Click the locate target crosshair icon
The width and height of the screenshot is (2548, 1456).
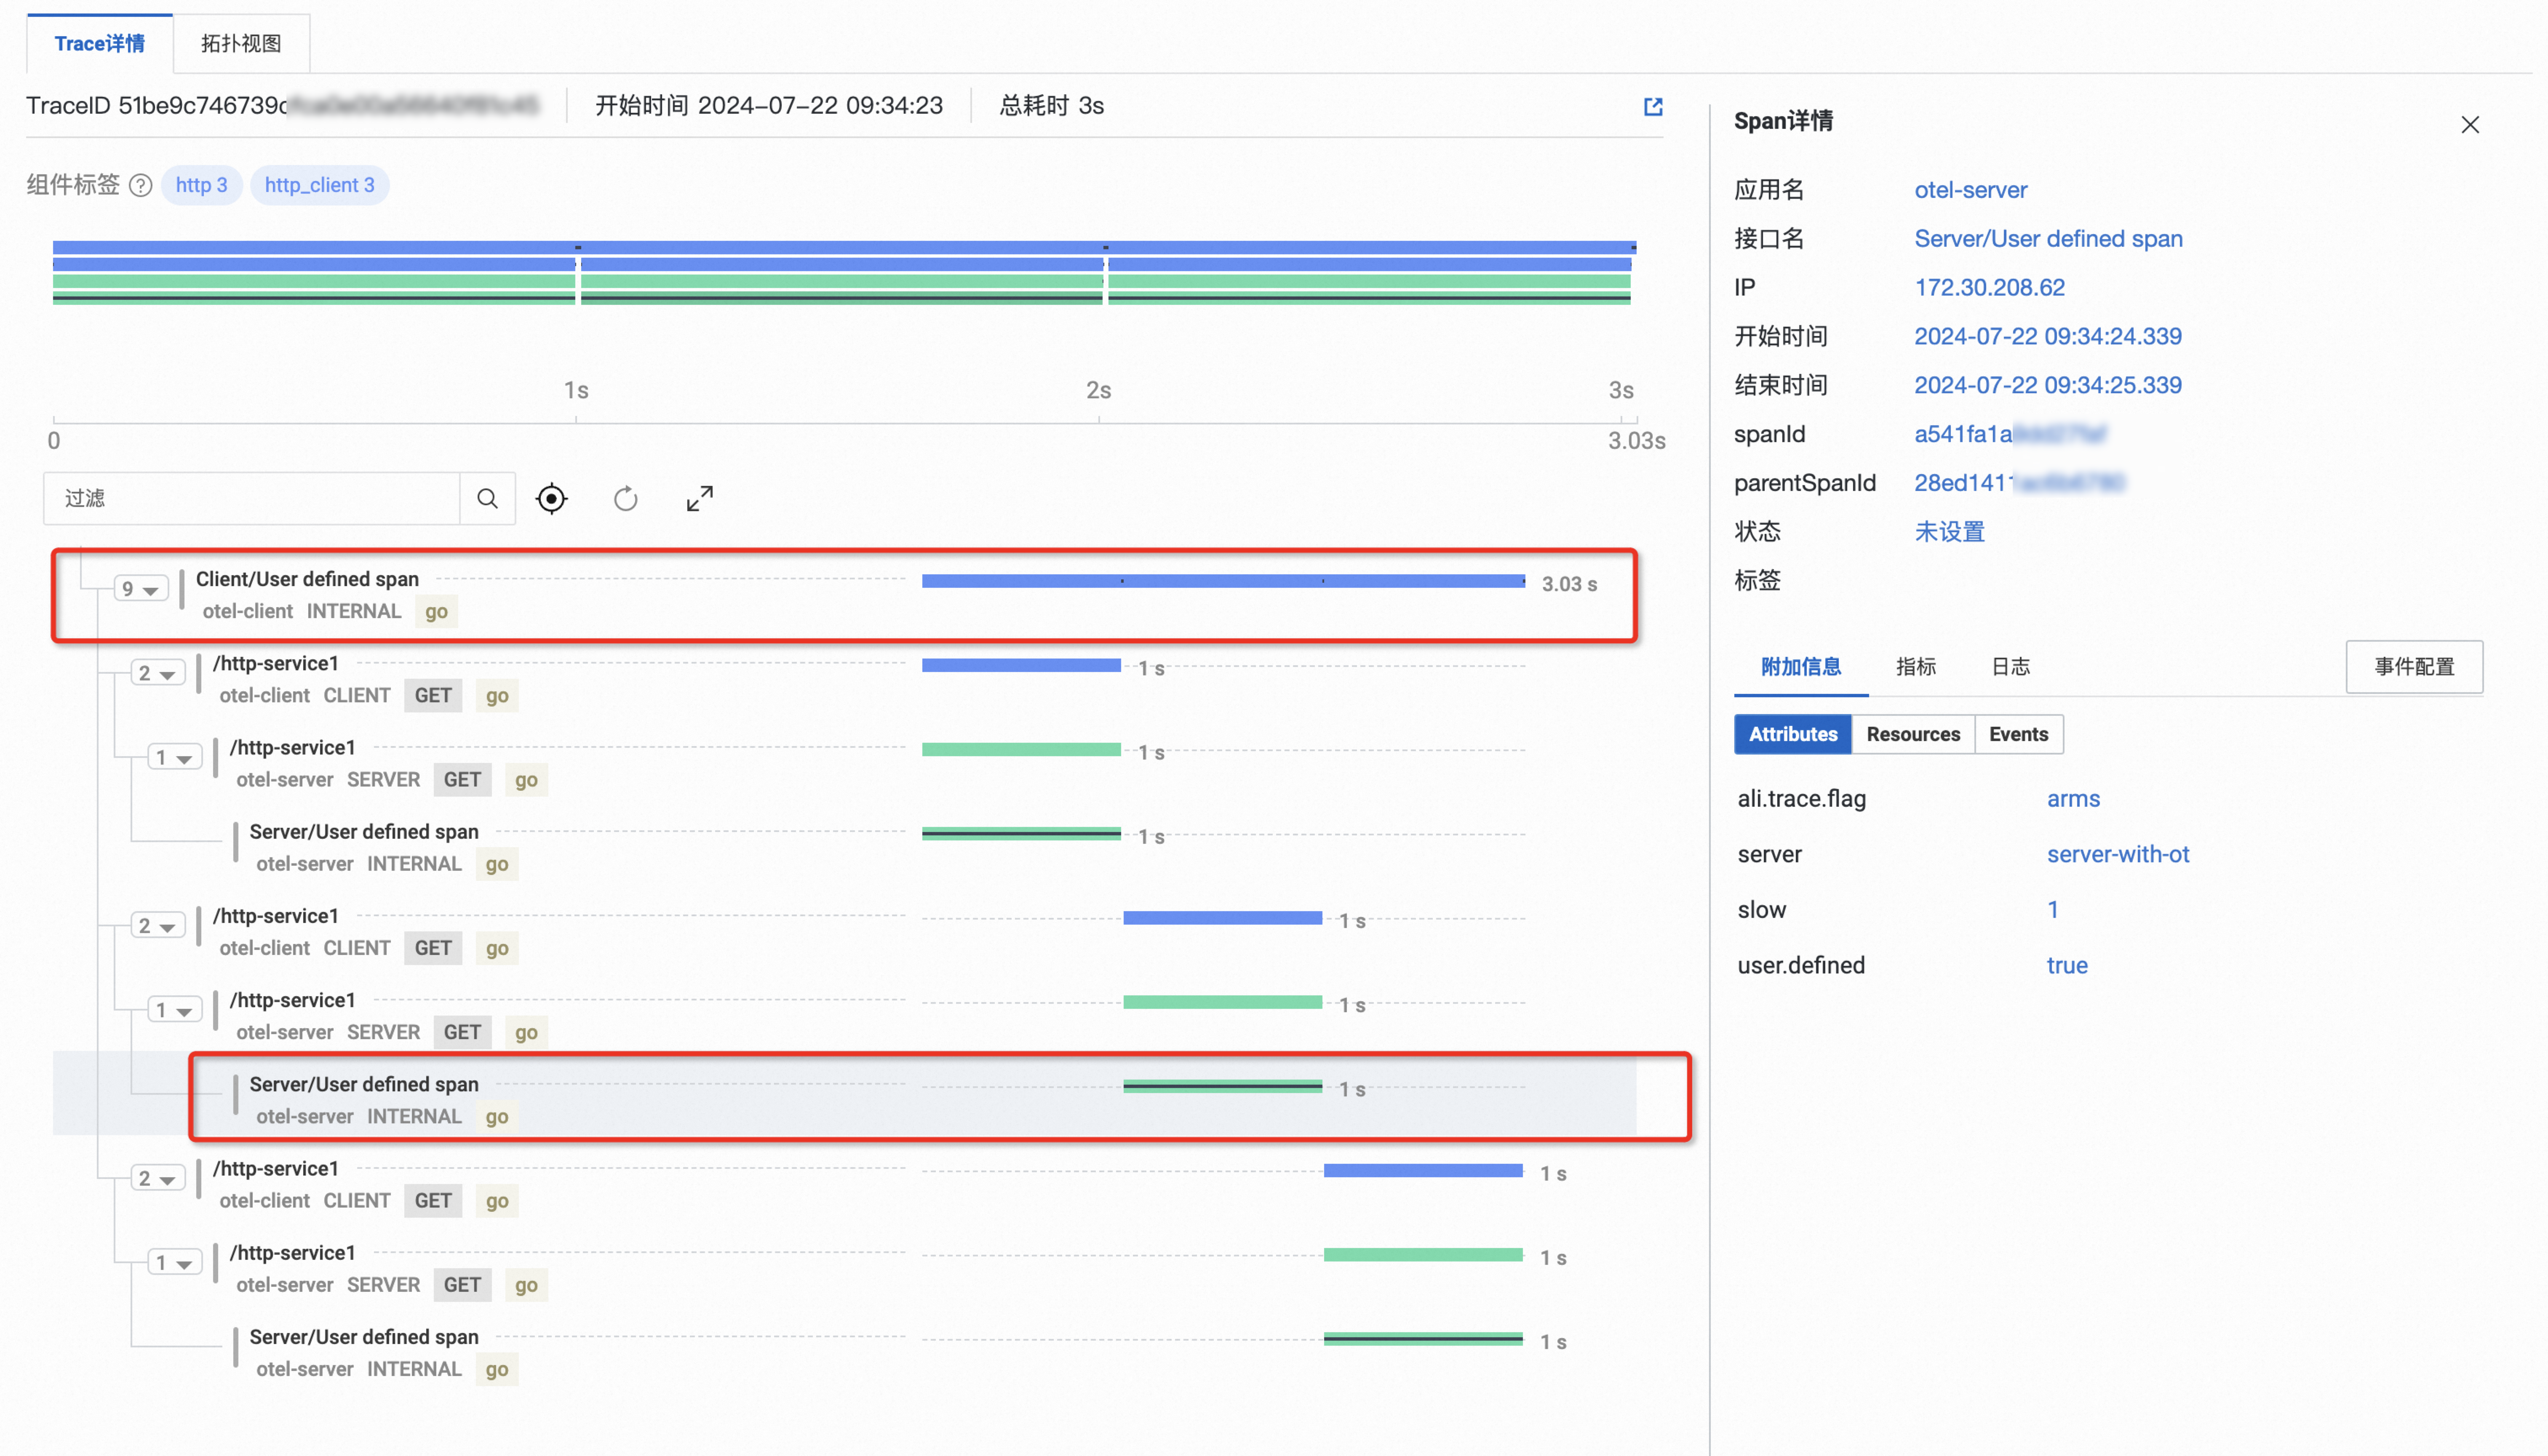pyautogui.click(x=551, y=498)
